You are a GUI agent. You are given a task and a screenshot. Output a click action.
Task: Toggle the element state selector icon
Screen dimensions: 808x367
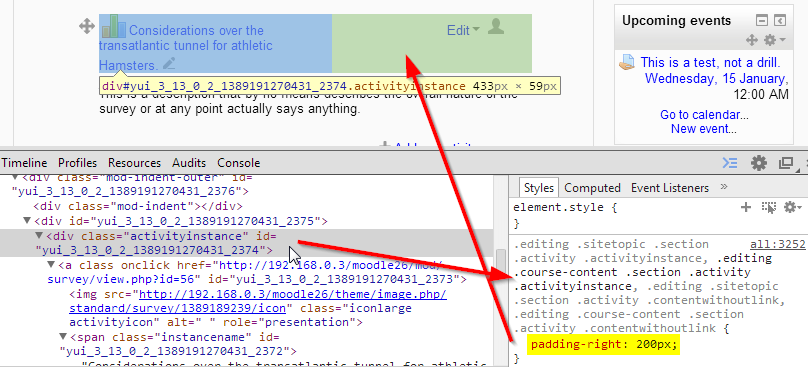tap(769, 207)
